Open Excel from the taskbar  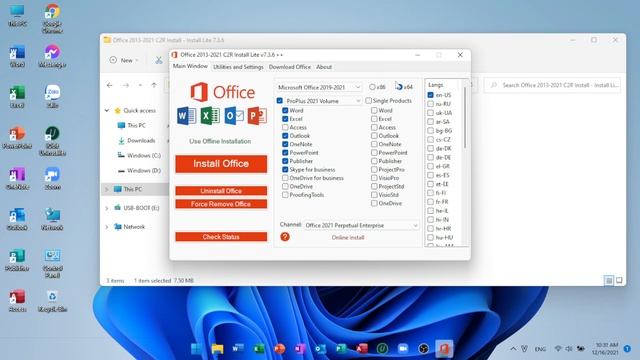tap(258, 349)
